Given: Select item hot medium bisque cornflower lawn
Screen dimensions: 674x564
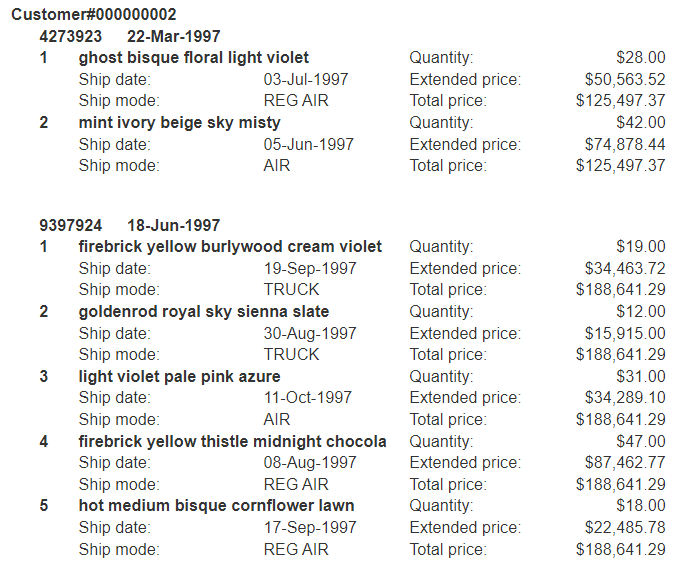Looking at the screenshot, I should coord(217,505).
